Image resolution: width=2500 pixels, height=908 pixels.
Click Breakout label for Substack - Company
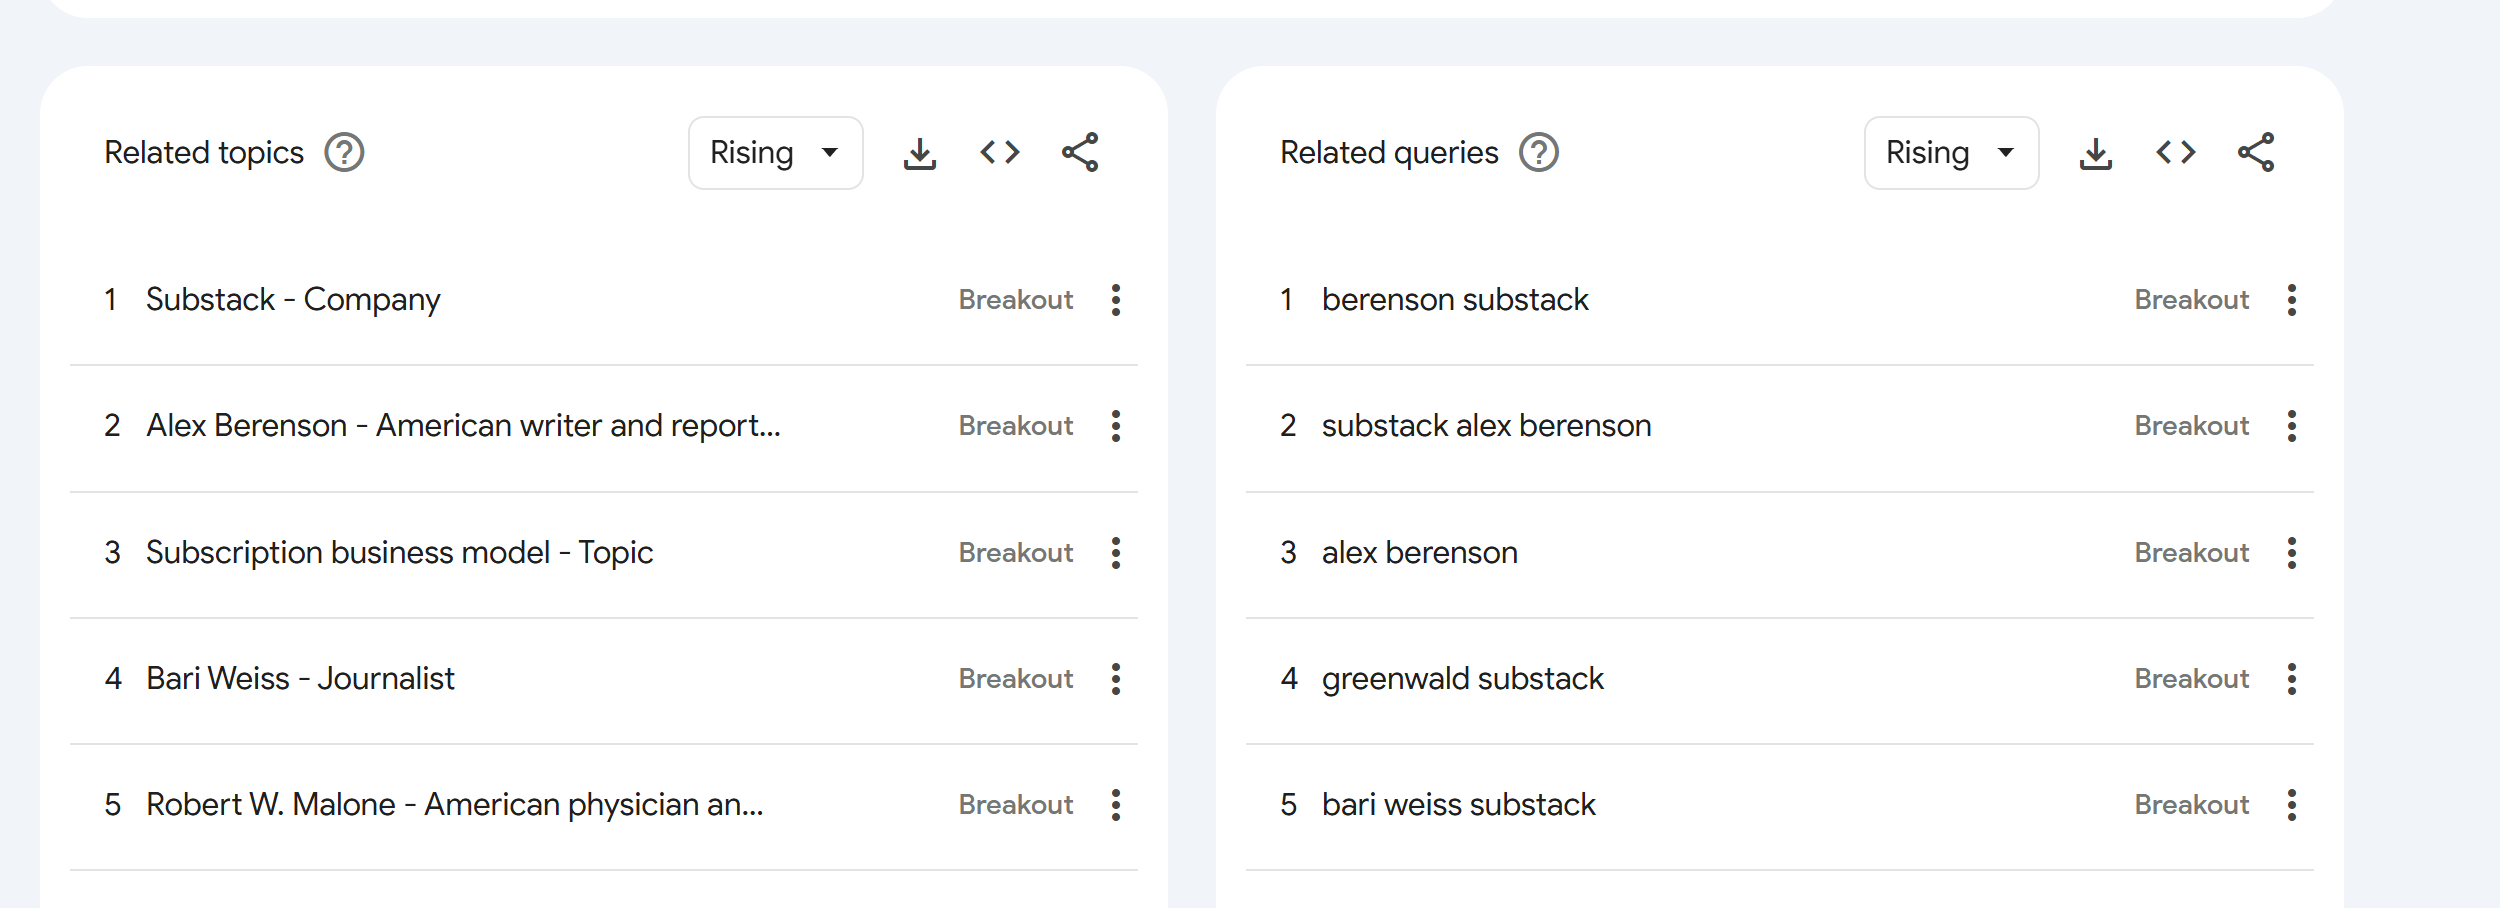tap(1016, 300)
